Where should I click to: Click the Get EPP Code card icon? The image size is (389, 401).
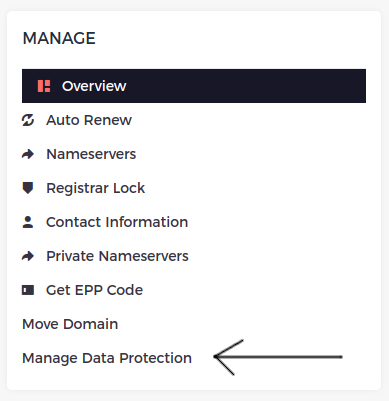tap(28, 290)
